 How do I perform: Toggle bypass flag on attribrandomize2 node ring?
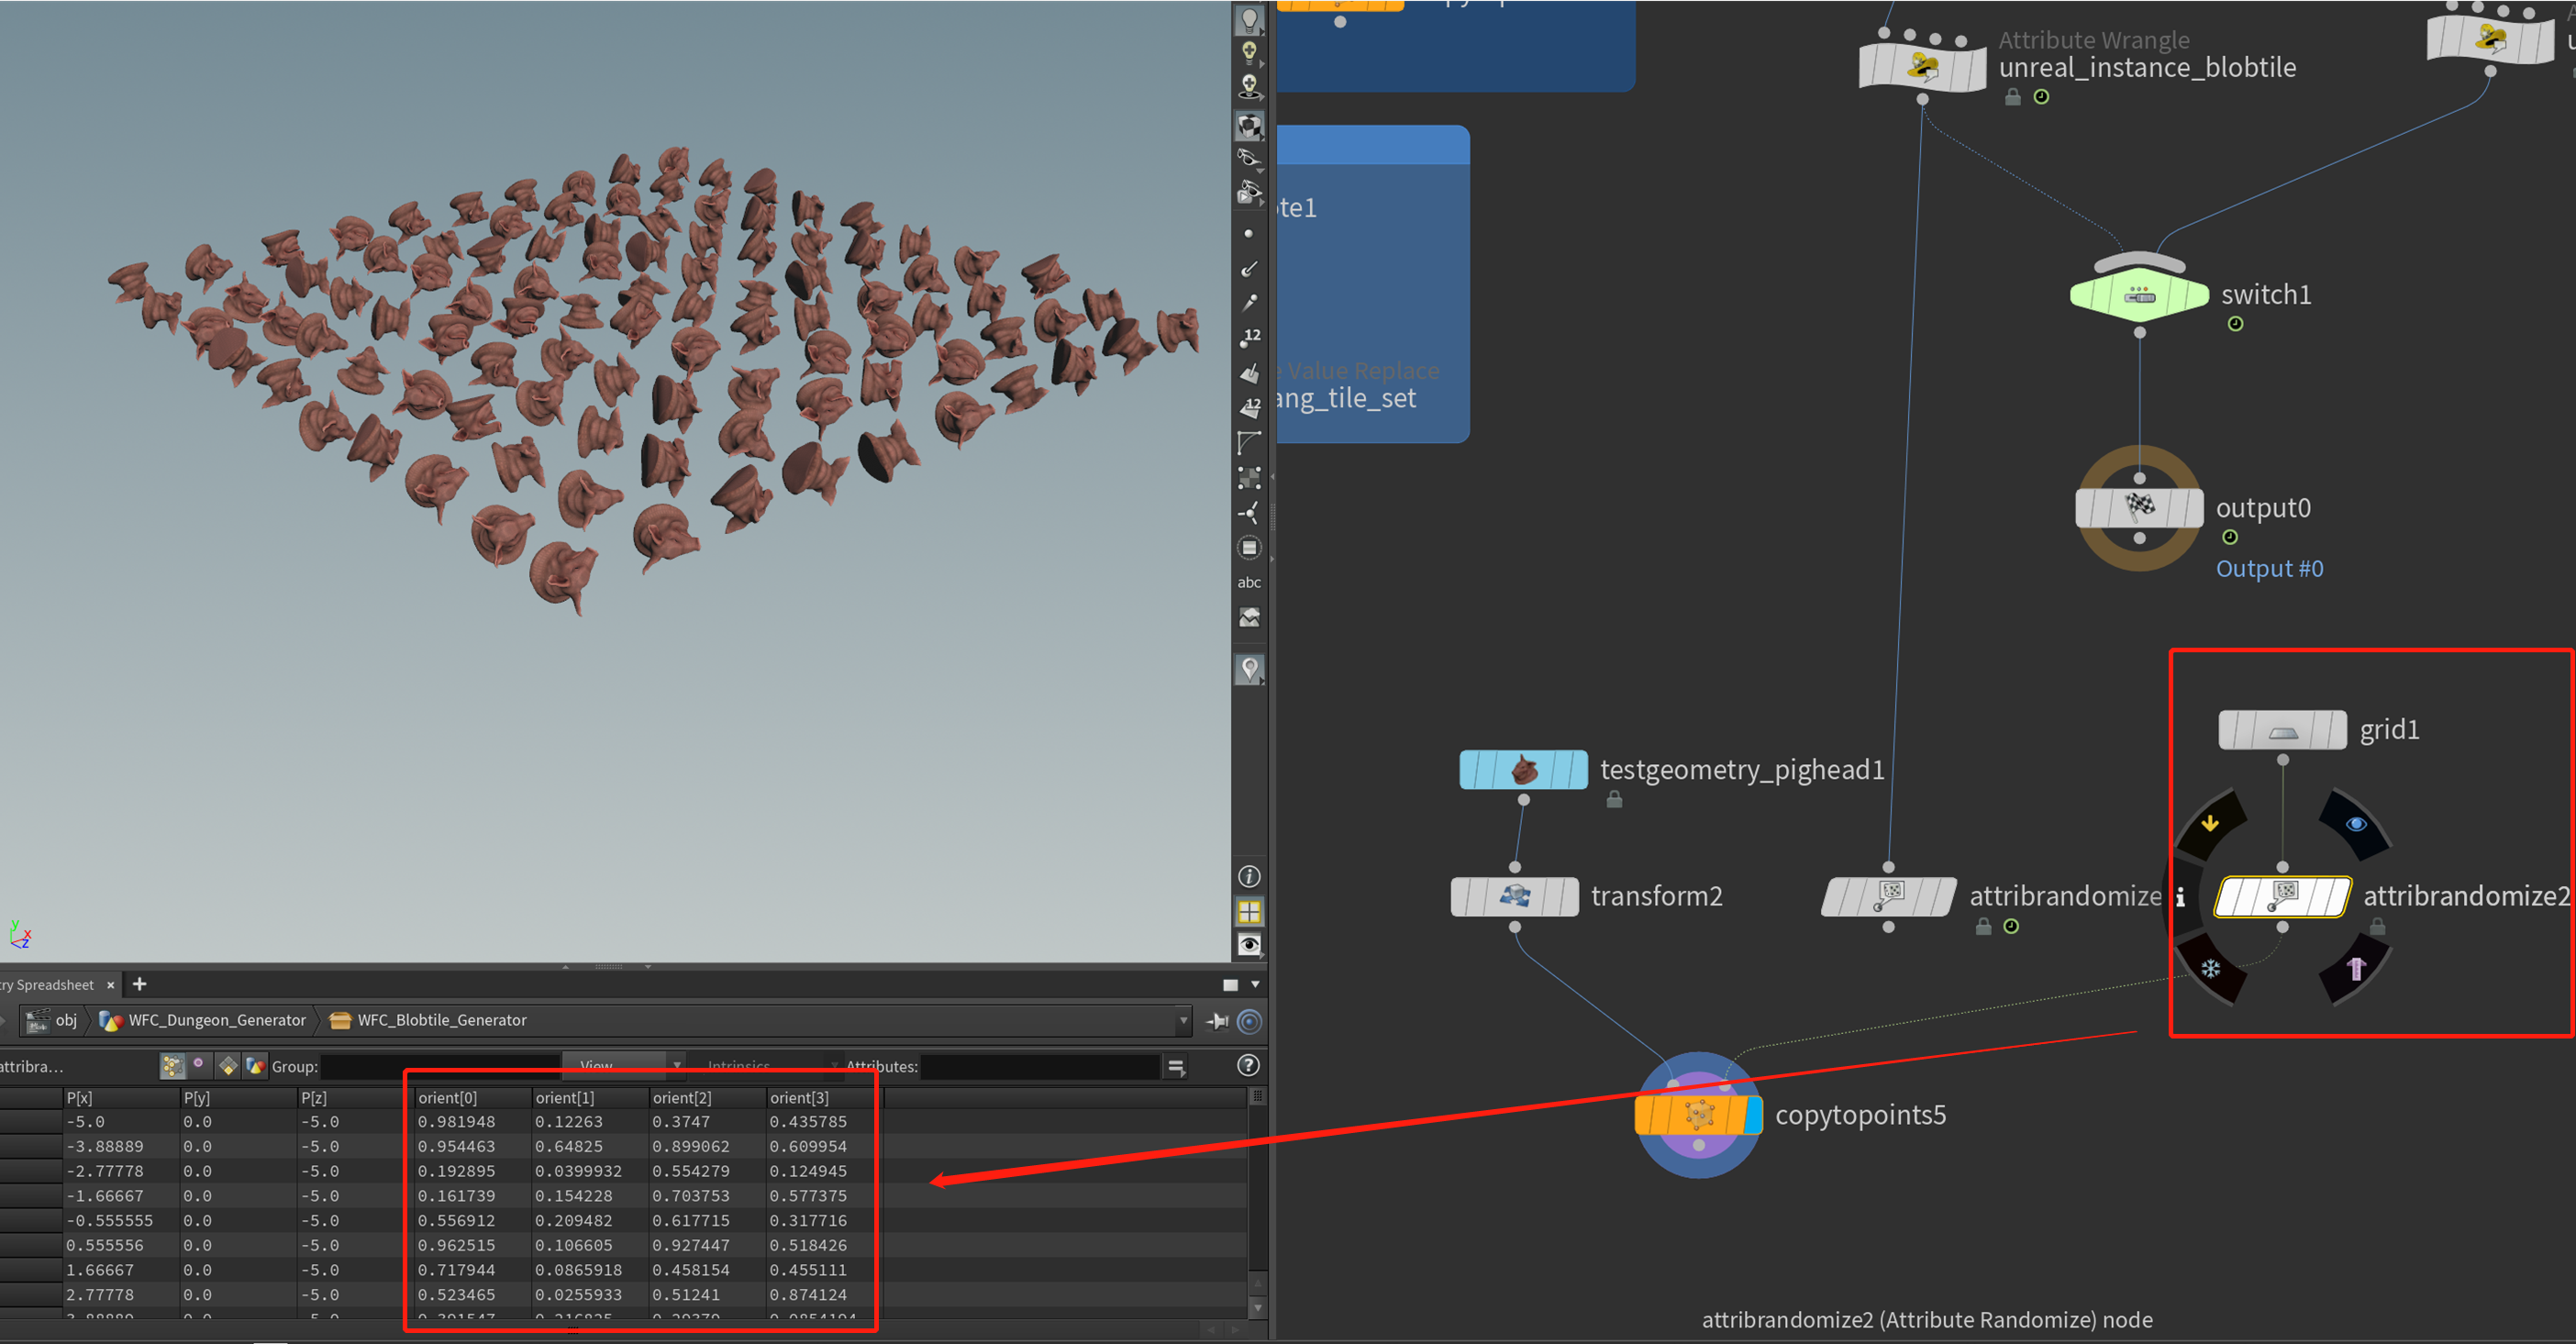[x=2211, y=823]
